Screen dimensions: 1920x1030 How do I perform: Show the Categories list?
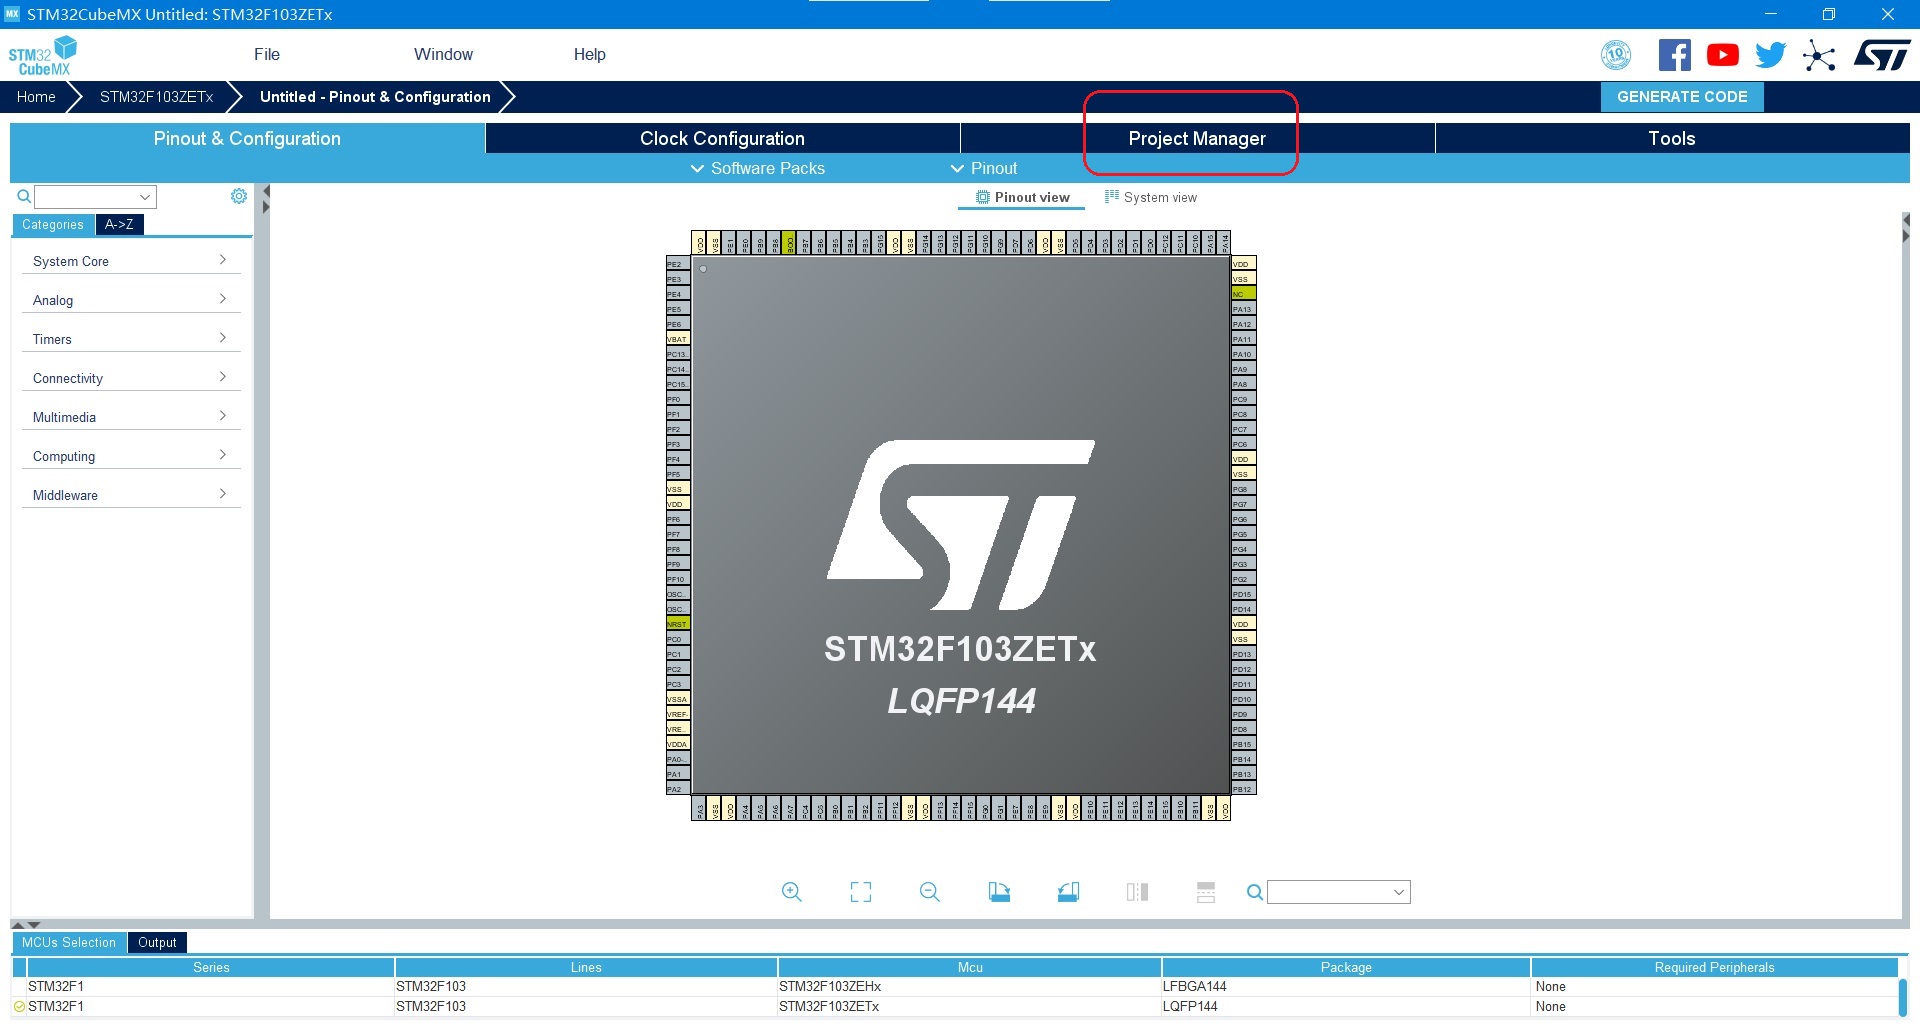[x=53, y=225]
